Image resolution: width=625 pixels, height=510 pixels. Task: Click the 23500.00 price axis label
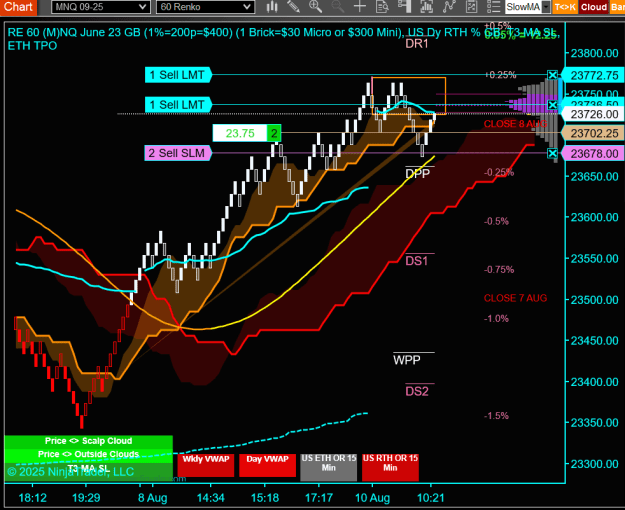(x=594, y=300)
